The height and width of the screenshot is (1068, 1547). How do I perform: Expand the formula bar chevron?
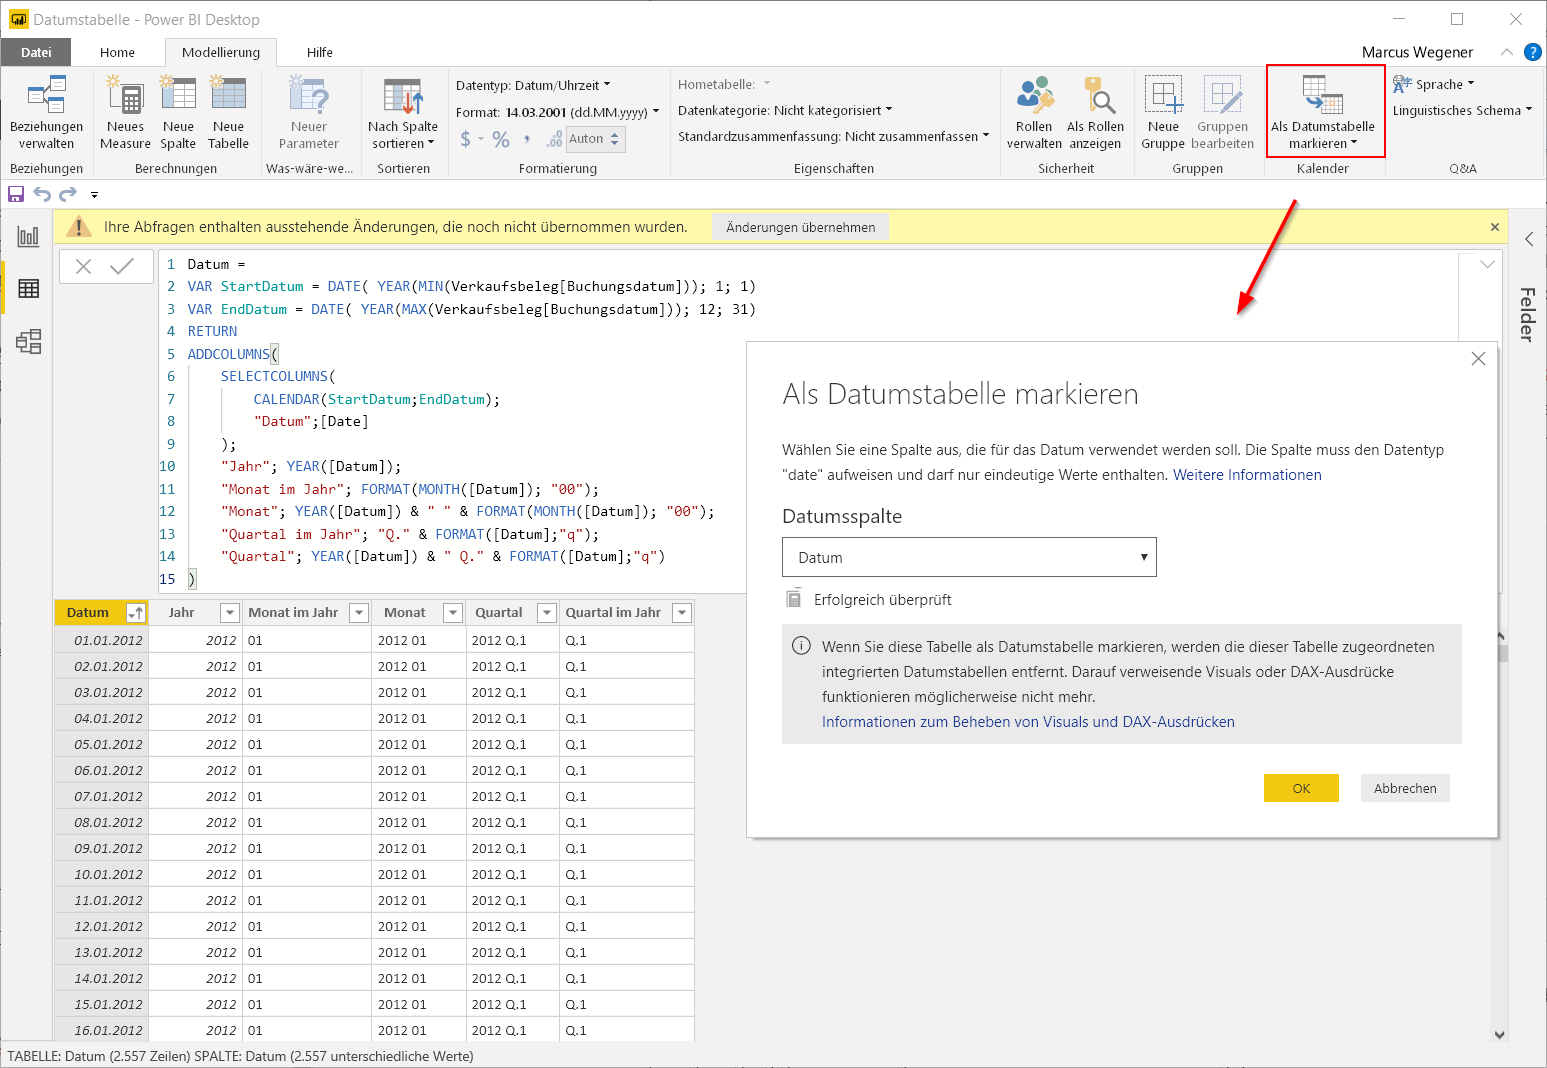[x=1487, y=265]
